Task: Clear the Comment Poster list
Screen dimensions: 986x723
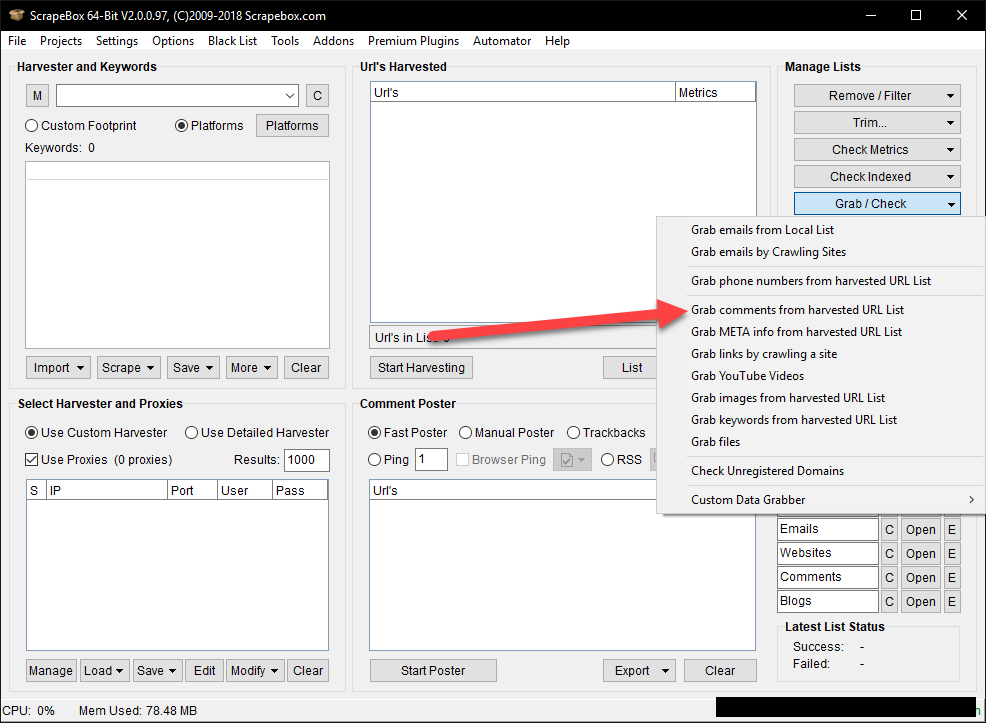Action: coord(720,671)
